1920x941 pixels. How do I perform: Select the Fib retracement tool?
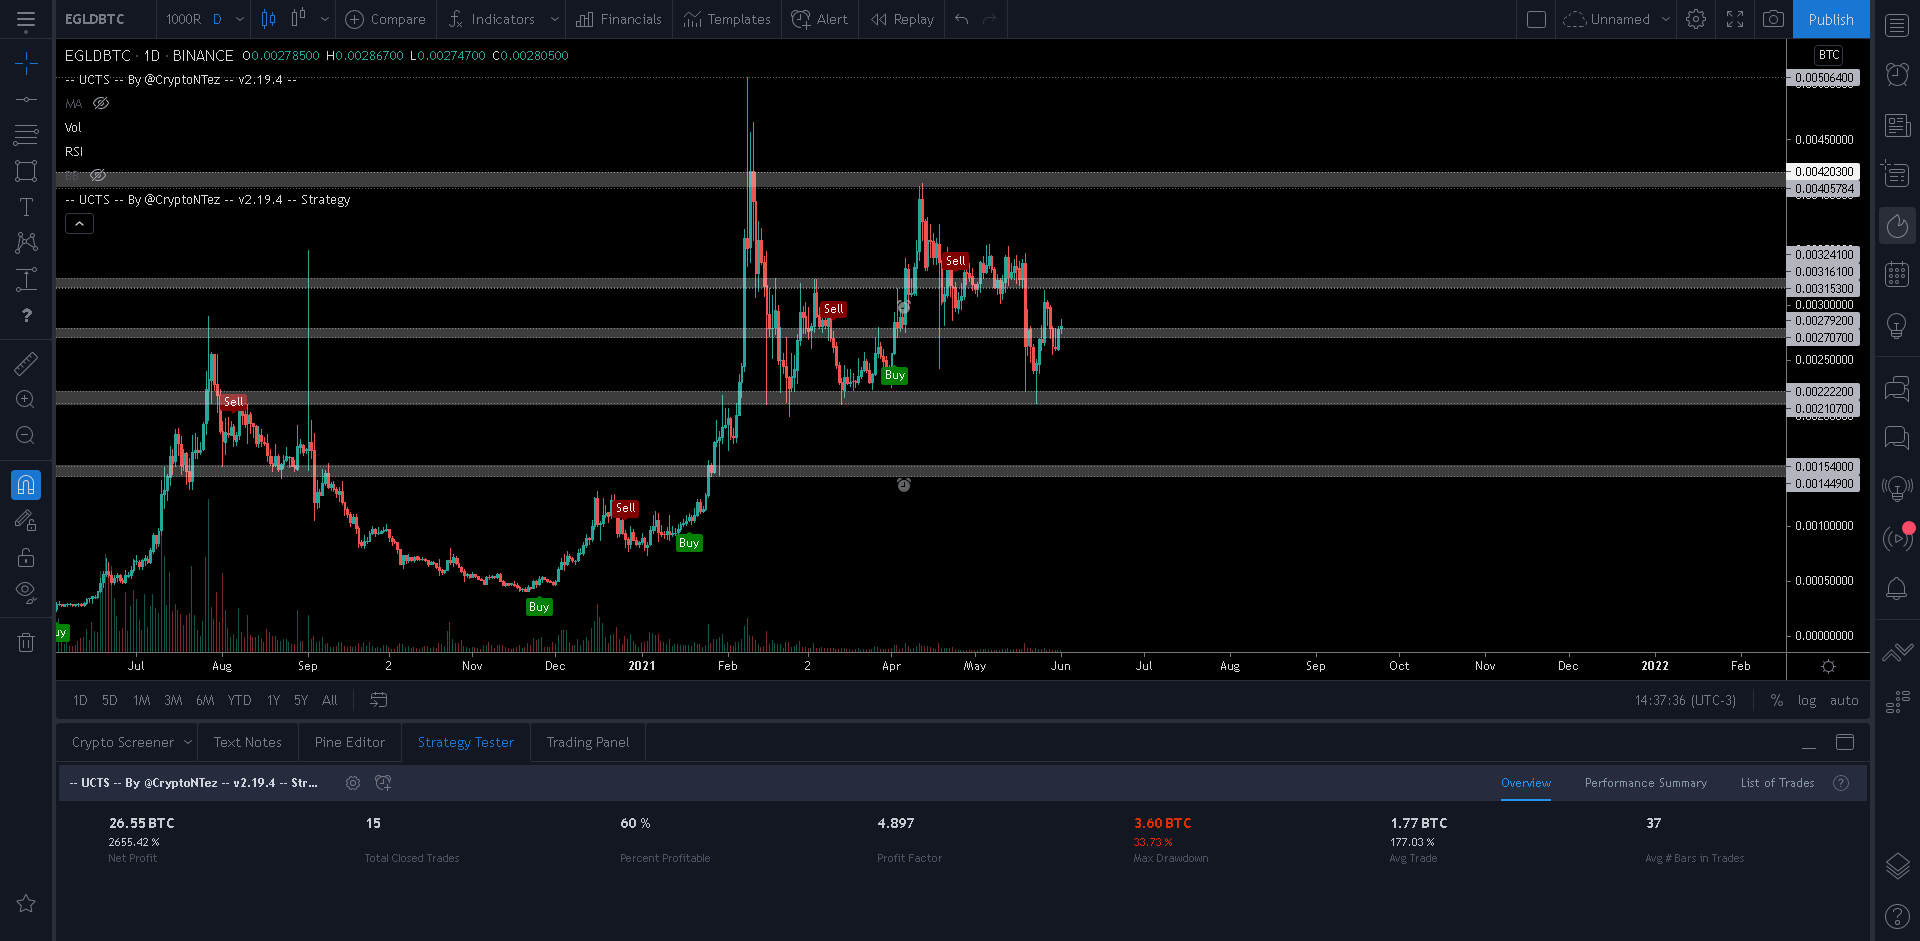(x=26, y=135)
